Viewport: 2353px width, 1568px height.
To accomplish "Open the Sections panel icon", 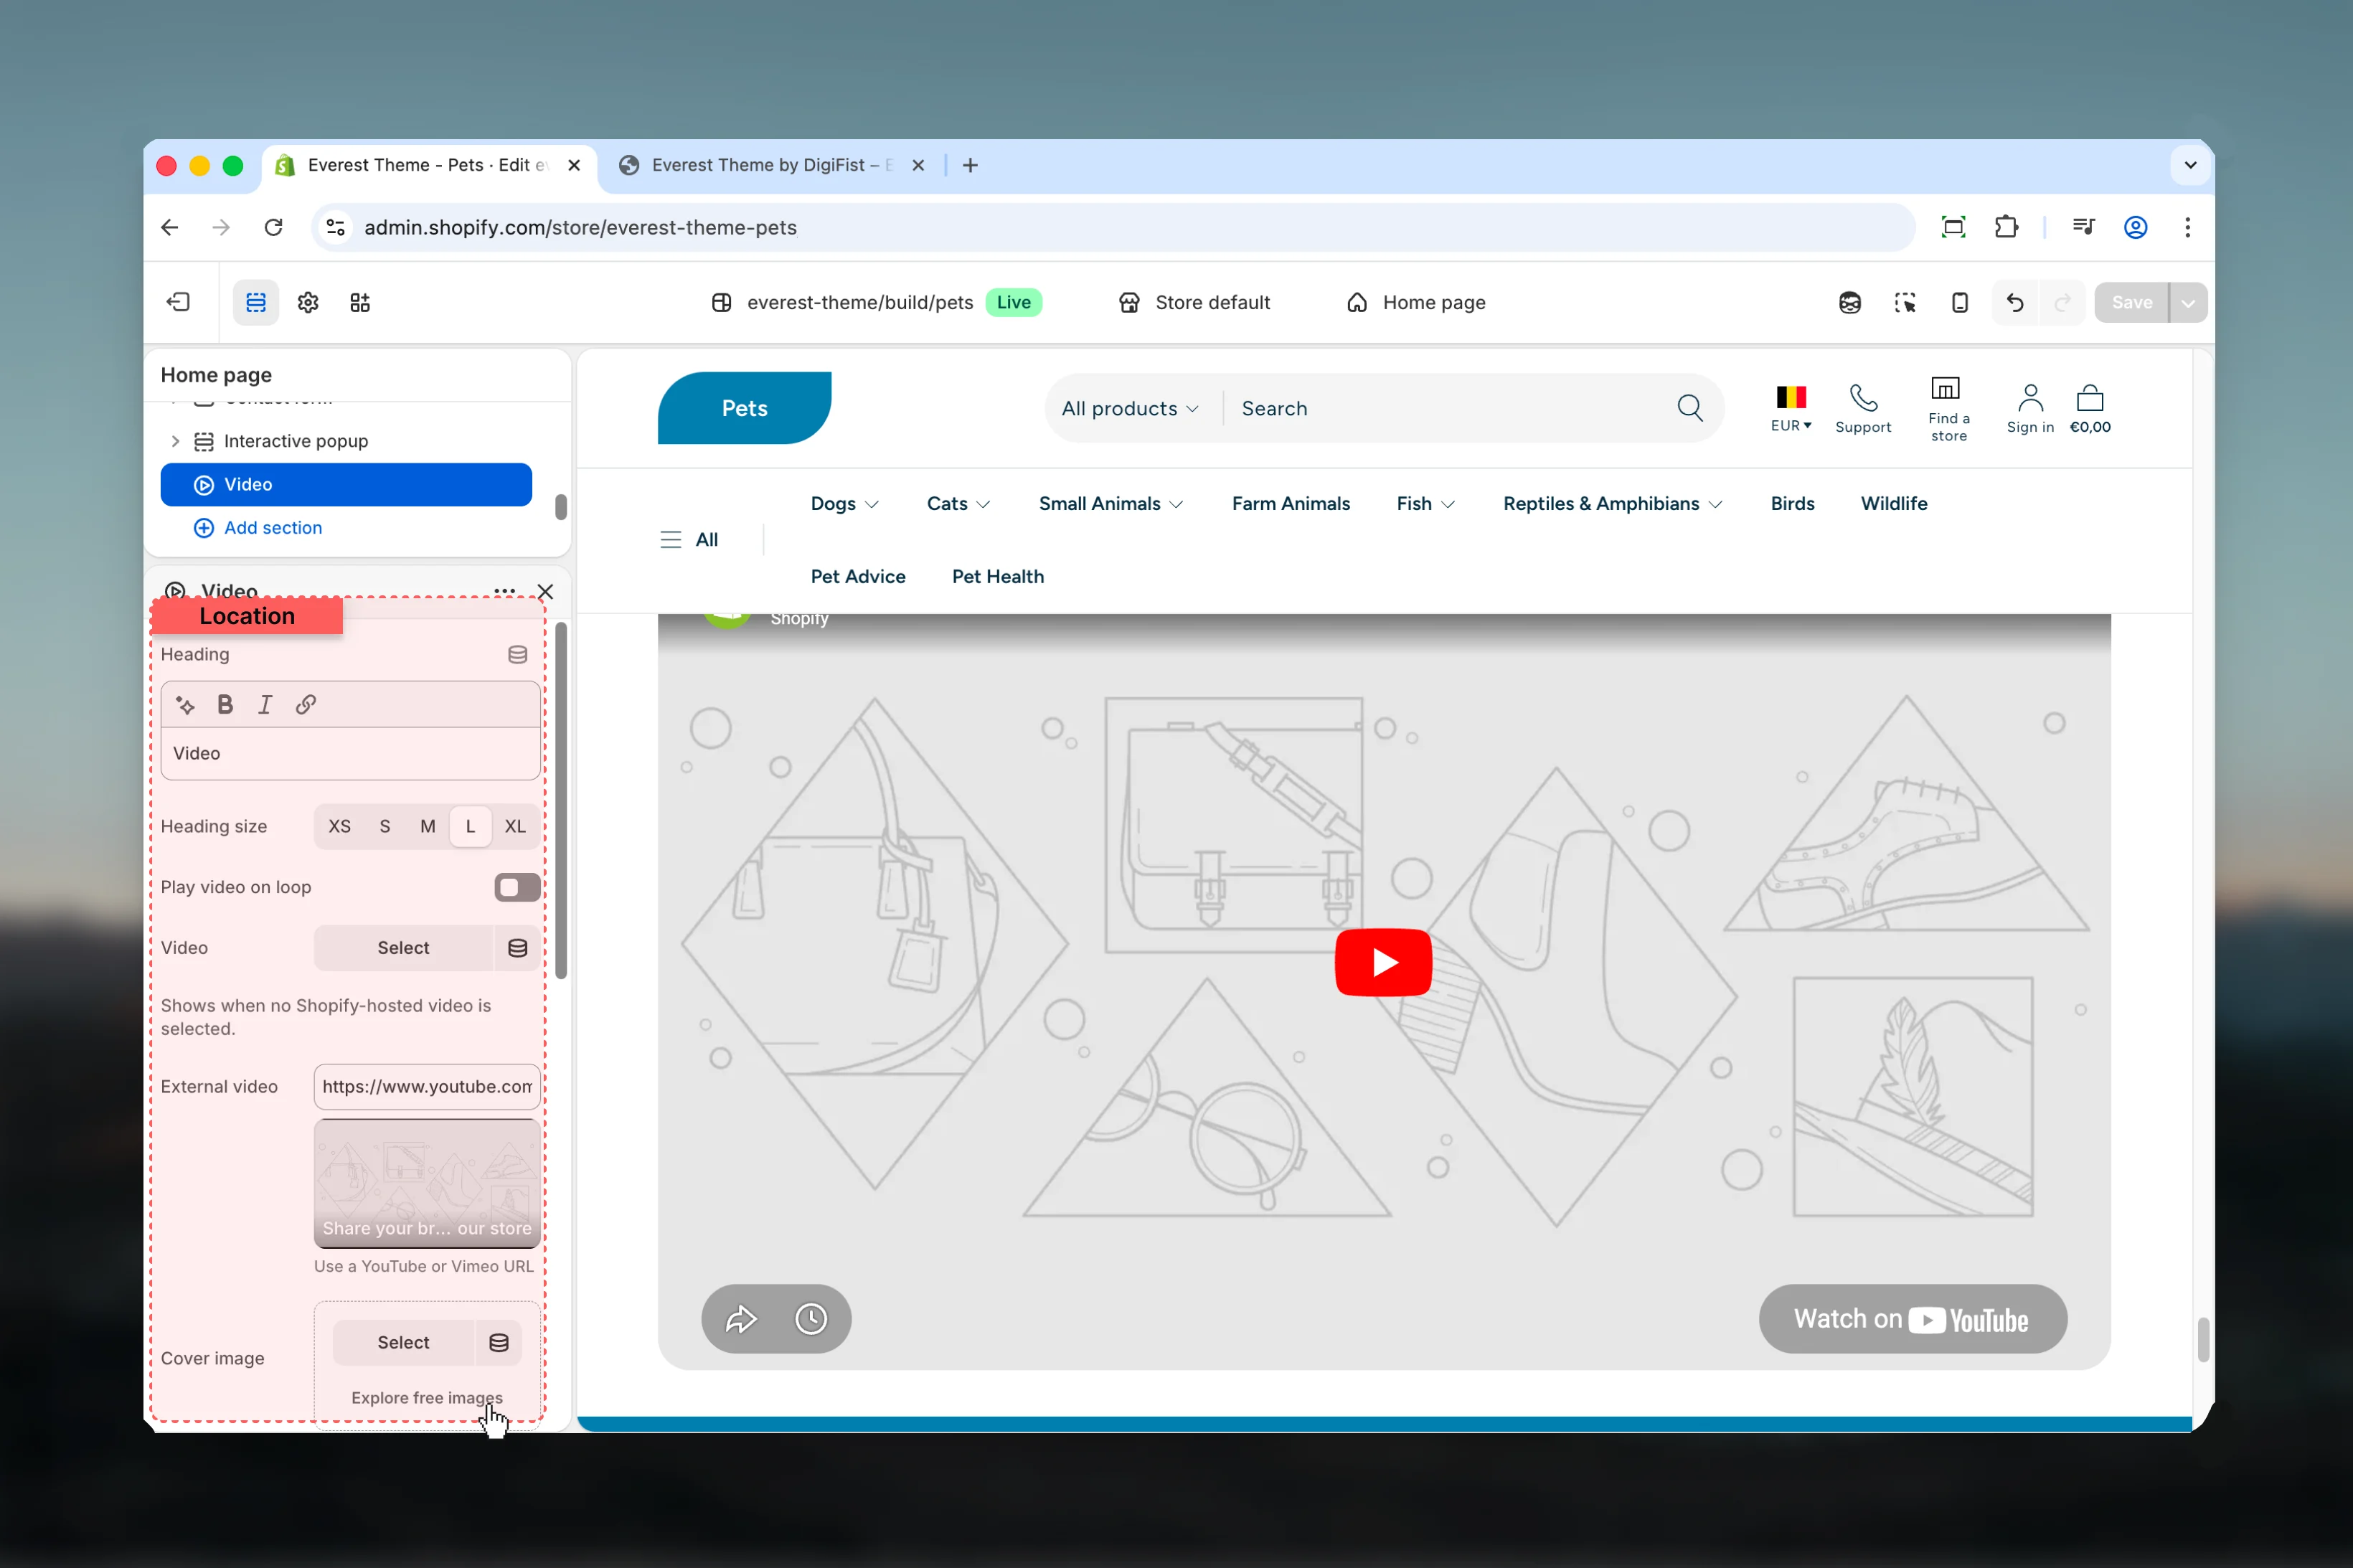I will pyautogui.click(x=256, y=302).
